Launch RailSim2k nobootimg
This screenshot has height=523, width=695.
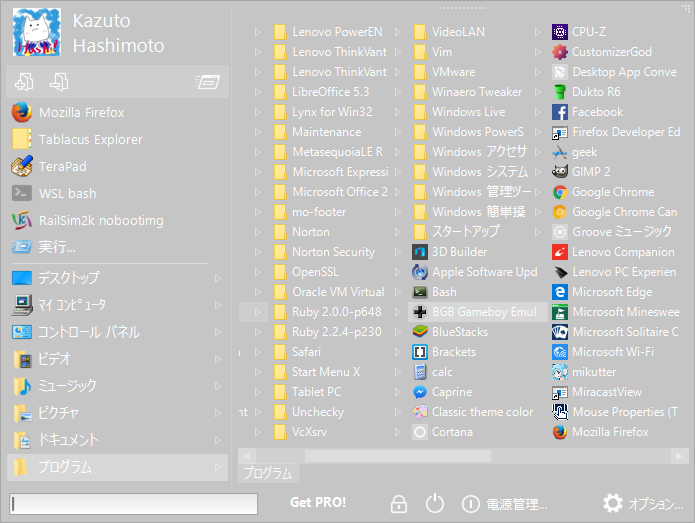[117, 221]
